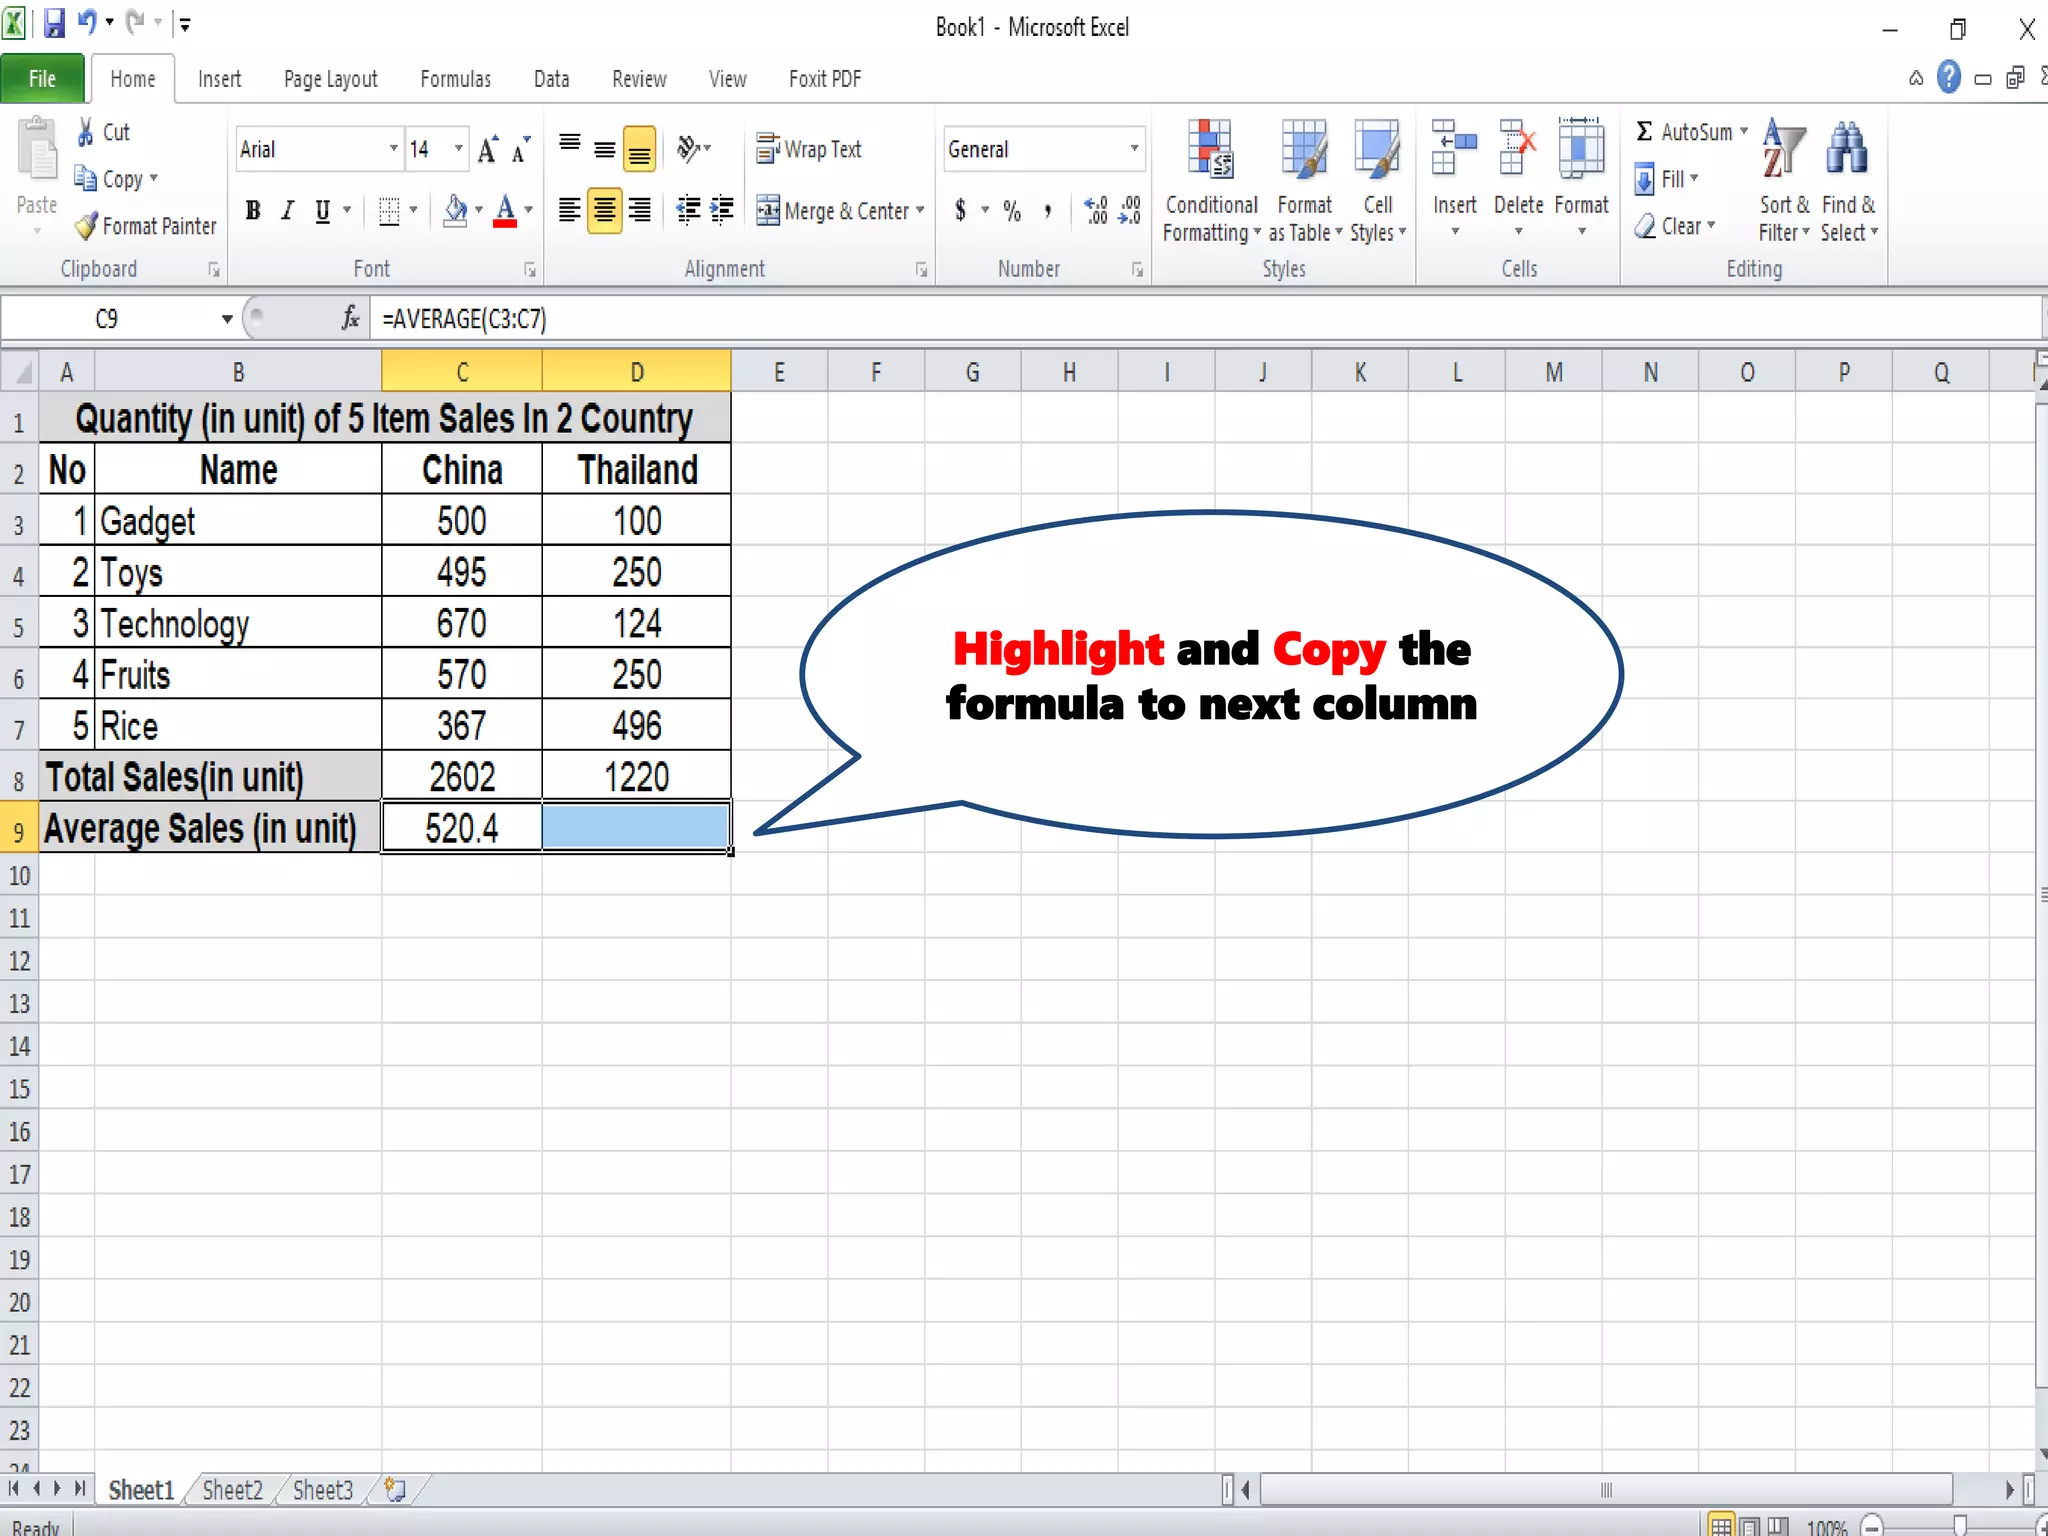2048x1536 pixels.
Task: Open Sort & Filter options
Action: click(x=1784, y=180)
